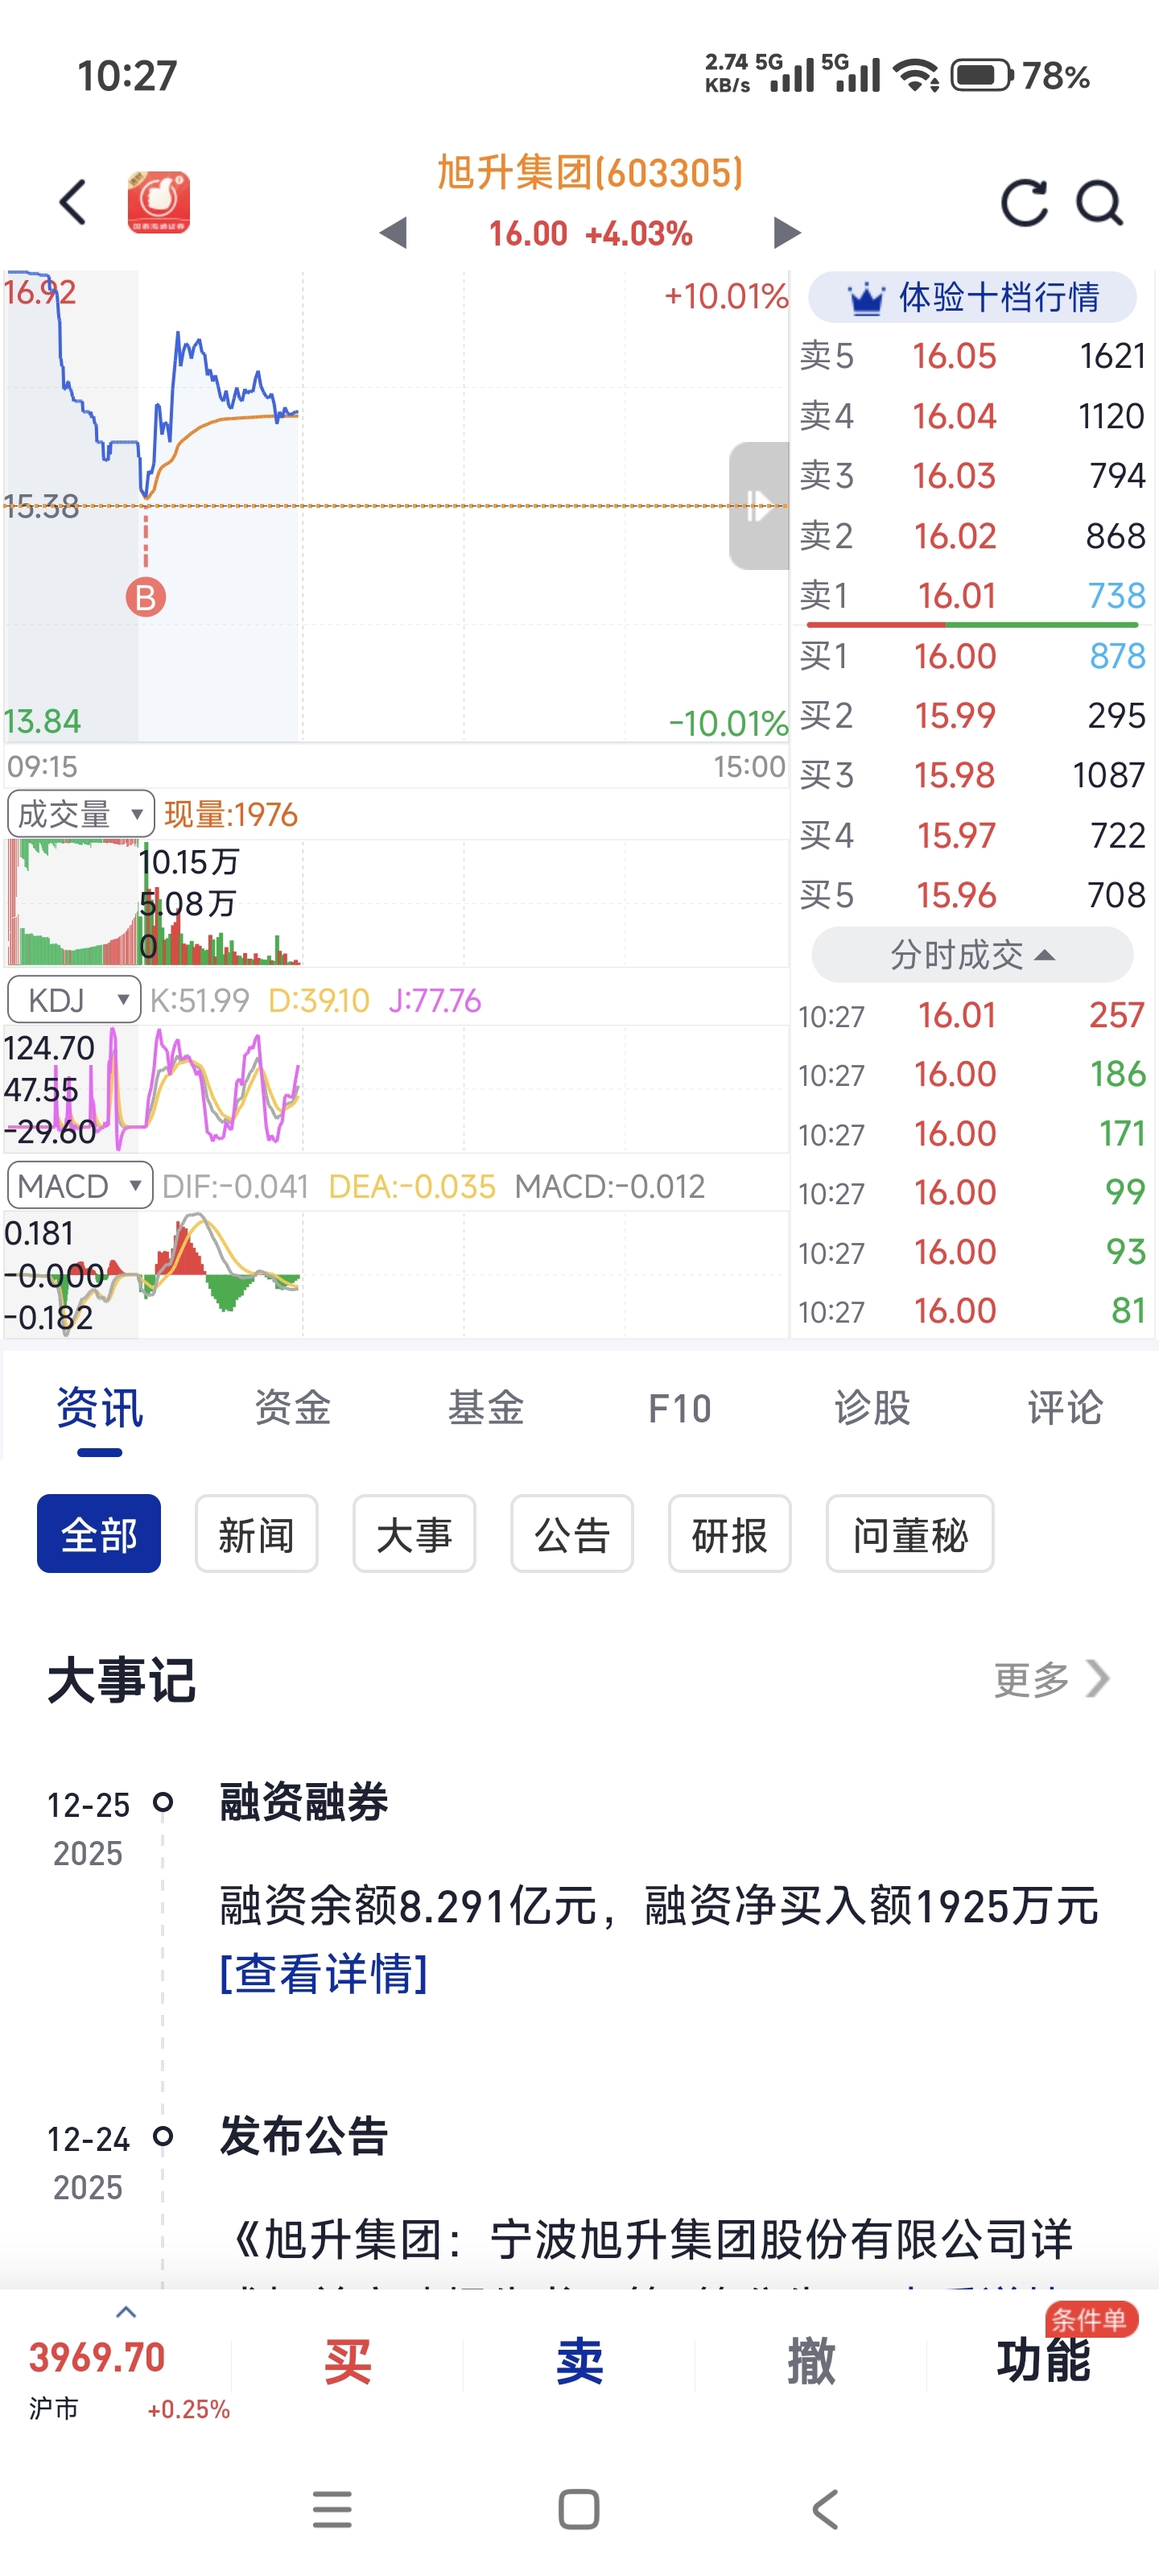The height and width of the screenshot is (2576, 1159).
Task: Tap the blue 卖 button
Action: 580,2362
